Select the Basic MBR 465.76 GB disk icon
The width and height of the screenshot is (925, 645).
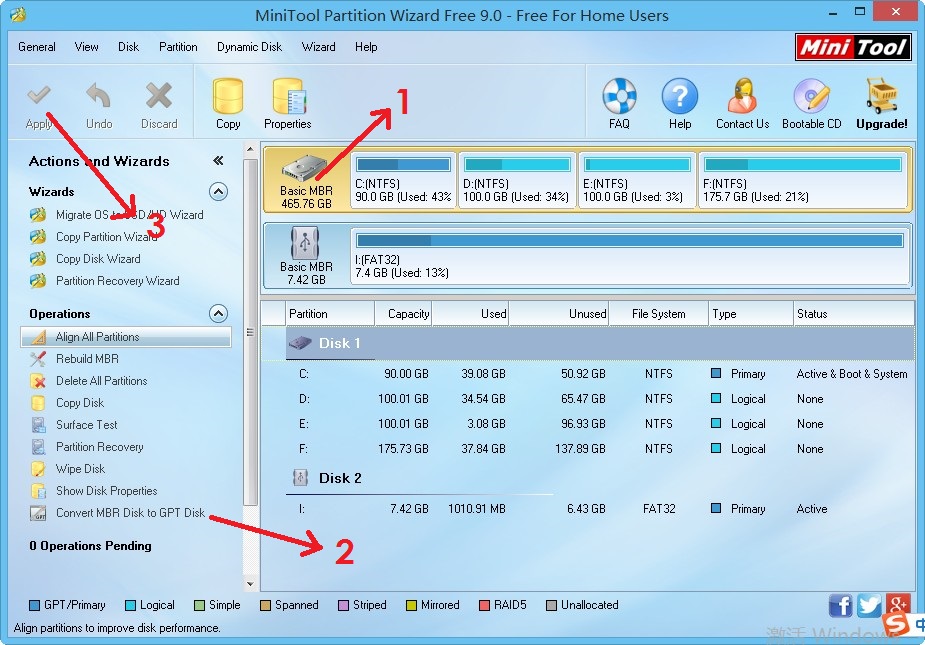click(304, 168)
